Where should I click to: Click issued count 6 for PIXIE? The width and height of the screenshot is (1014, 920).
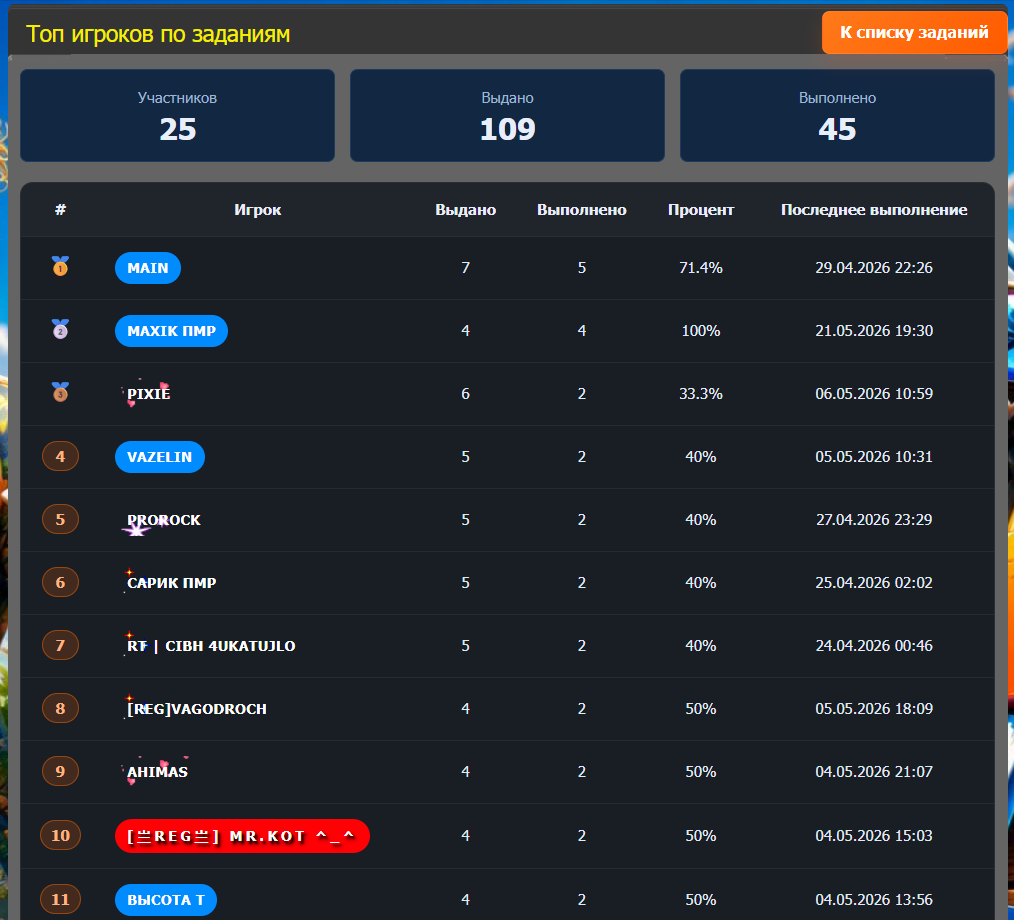coord(466,394)
